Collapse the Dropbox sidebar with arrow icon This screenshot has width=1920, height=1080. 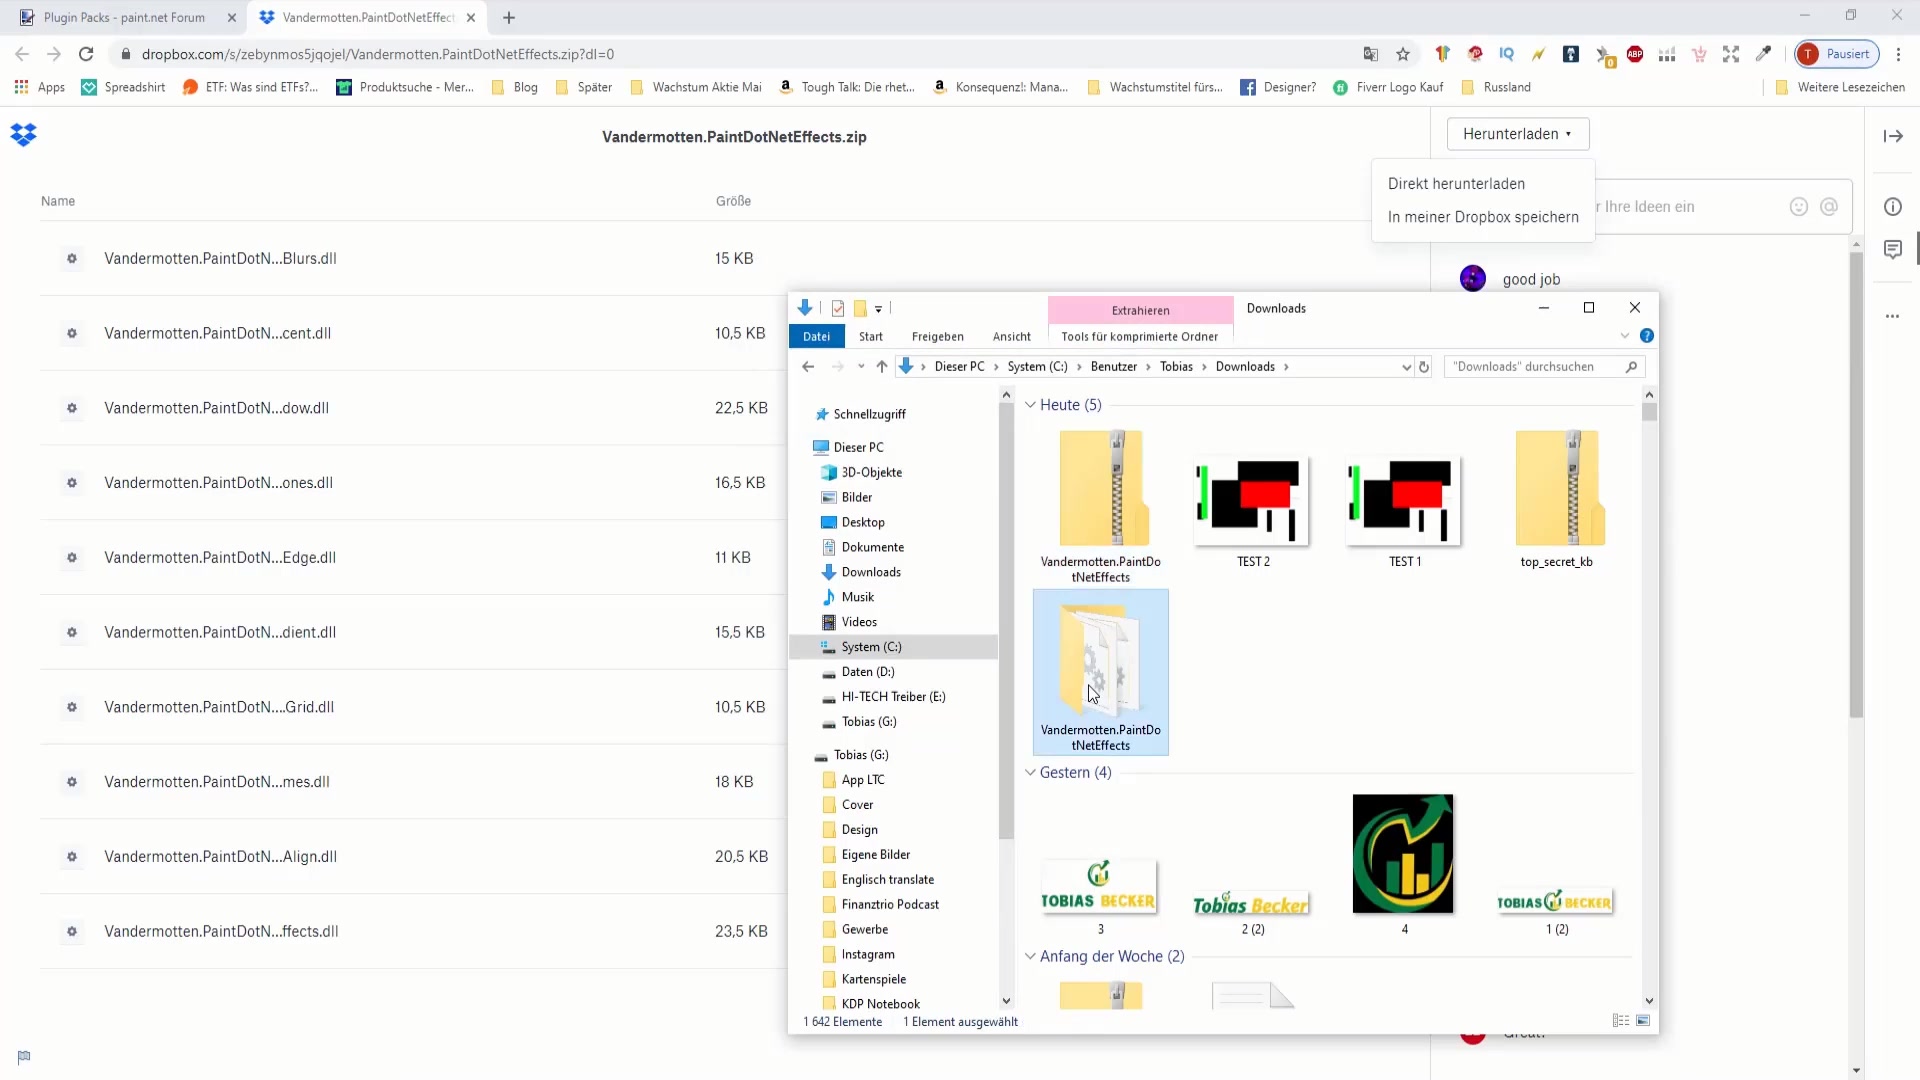1893,136
